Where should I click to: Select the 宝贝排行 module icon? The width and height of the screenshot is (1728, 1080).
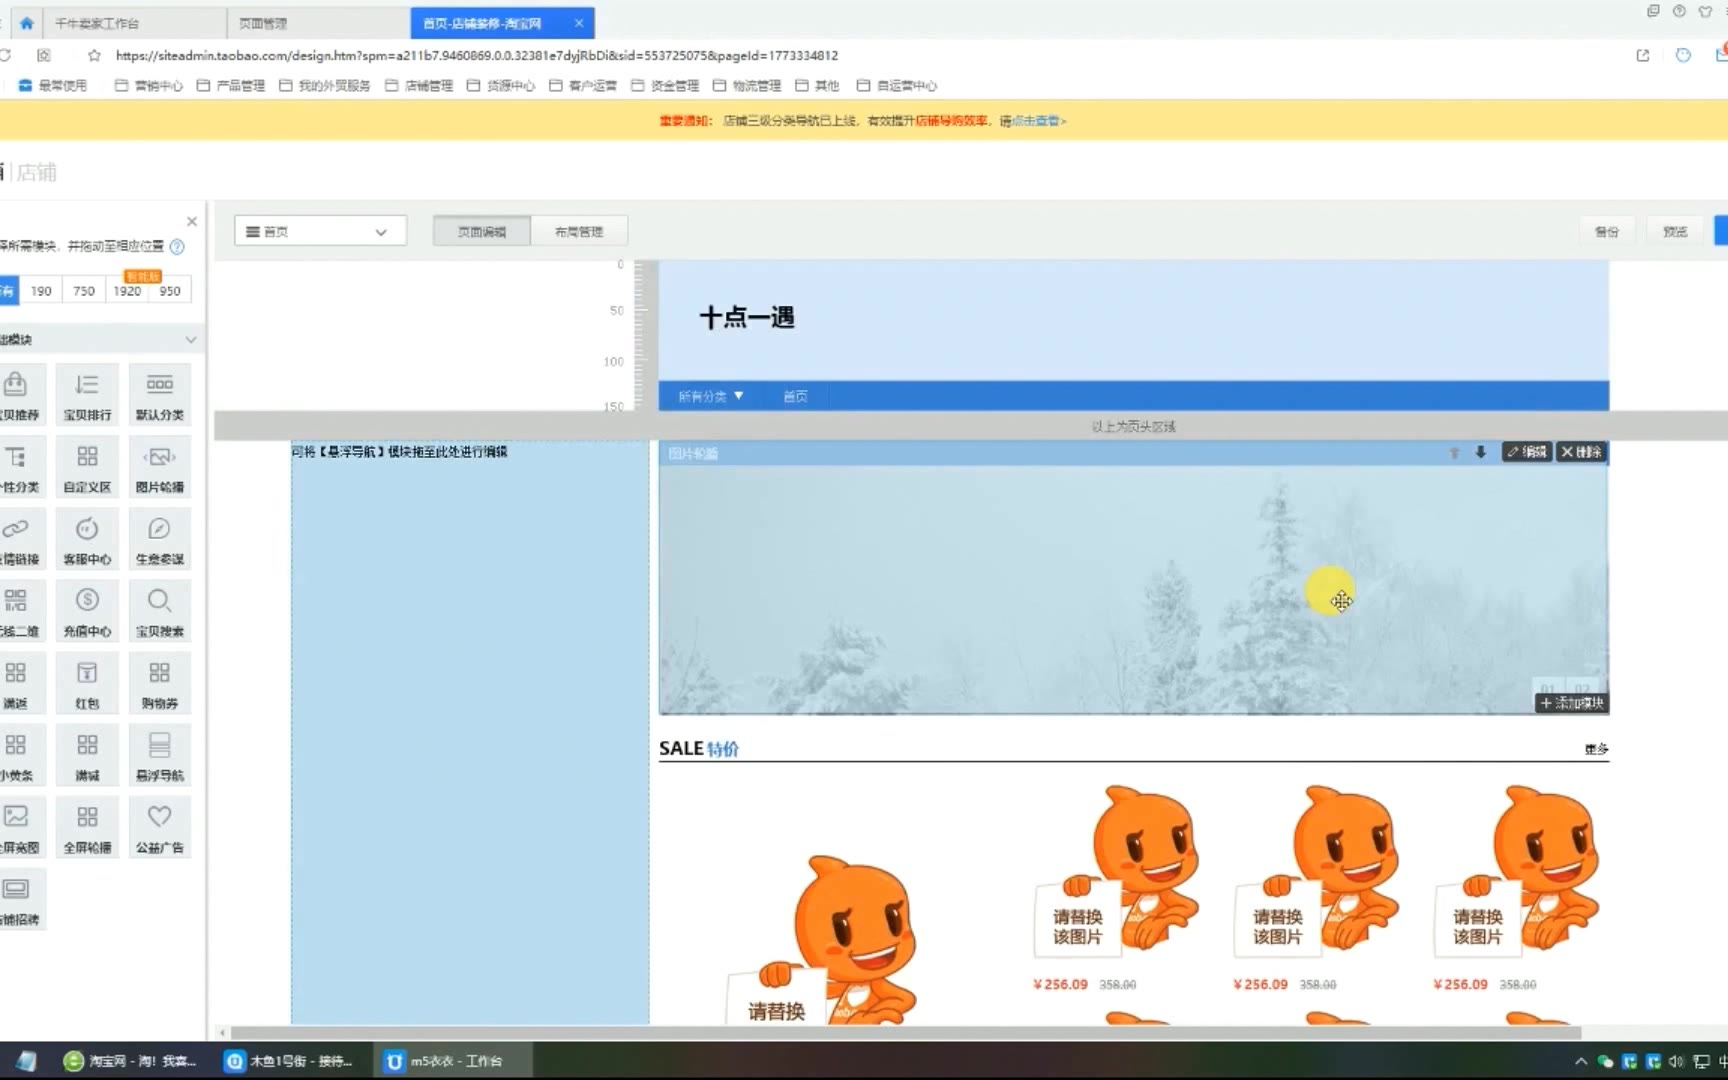point(87,385)
